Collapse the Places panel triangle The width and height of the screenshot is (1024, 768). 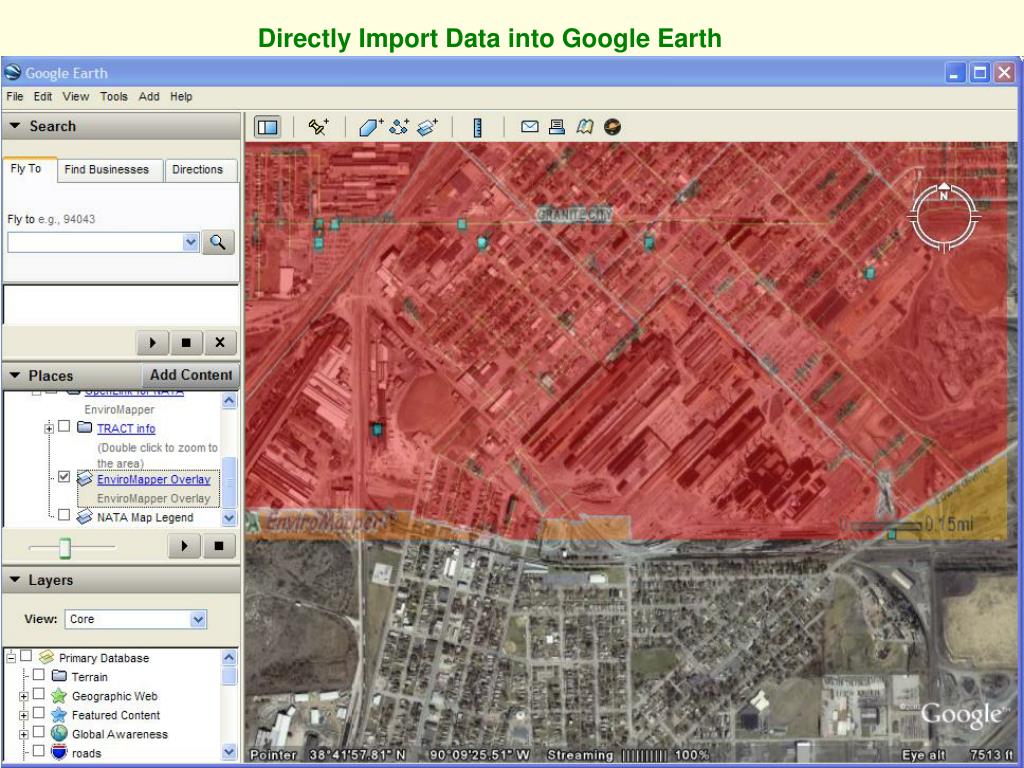click(15, 376)
